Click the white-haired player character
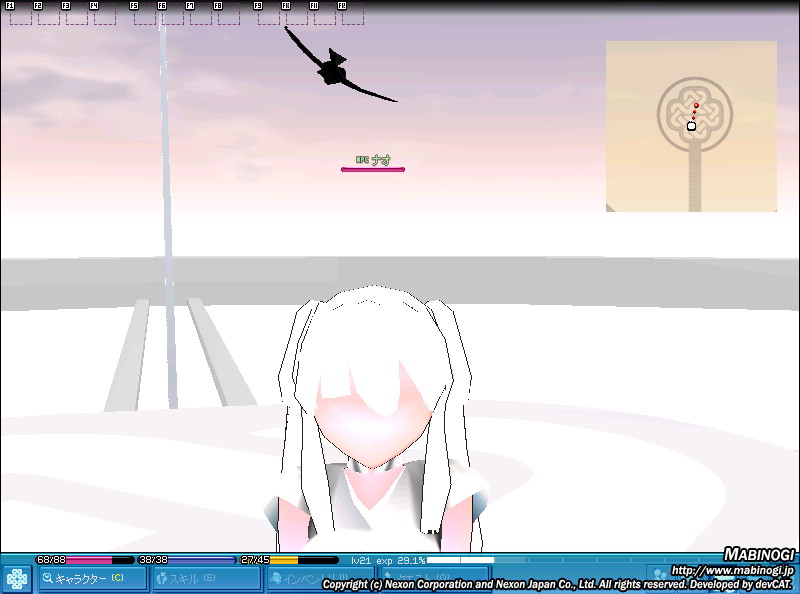This screenshot has width=800, height=594. click(375, 418)
